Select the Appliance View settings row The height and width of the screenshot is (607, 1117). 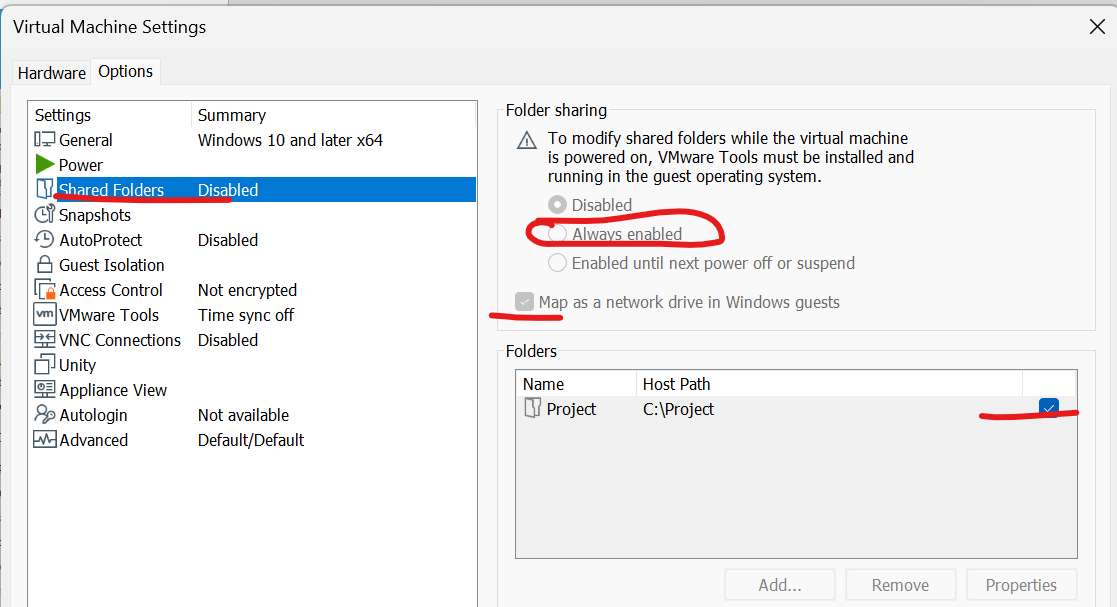252,389
